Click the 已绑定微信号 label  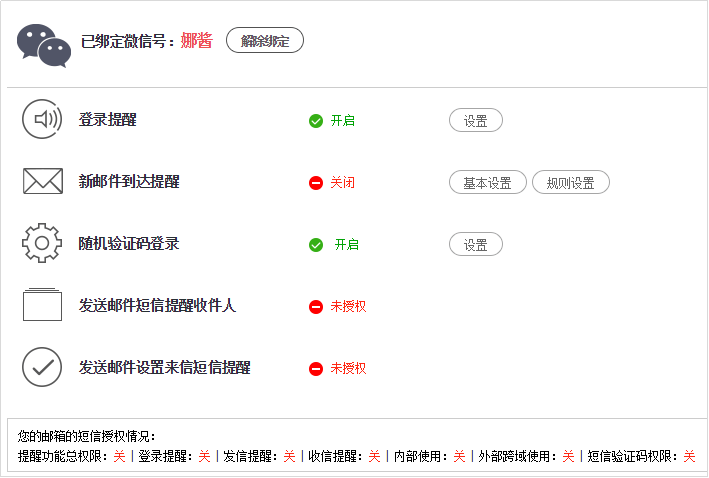tap(128, 41)
